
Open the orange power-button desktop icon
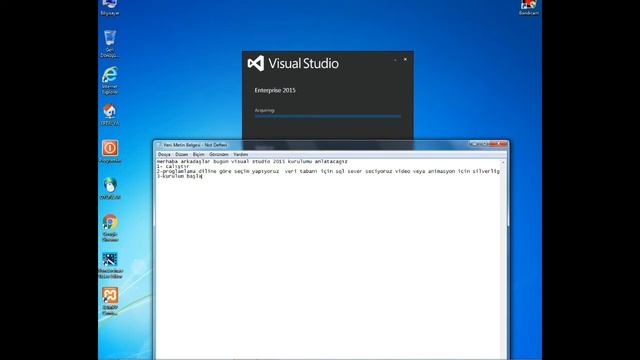click(x=110, y=151)
